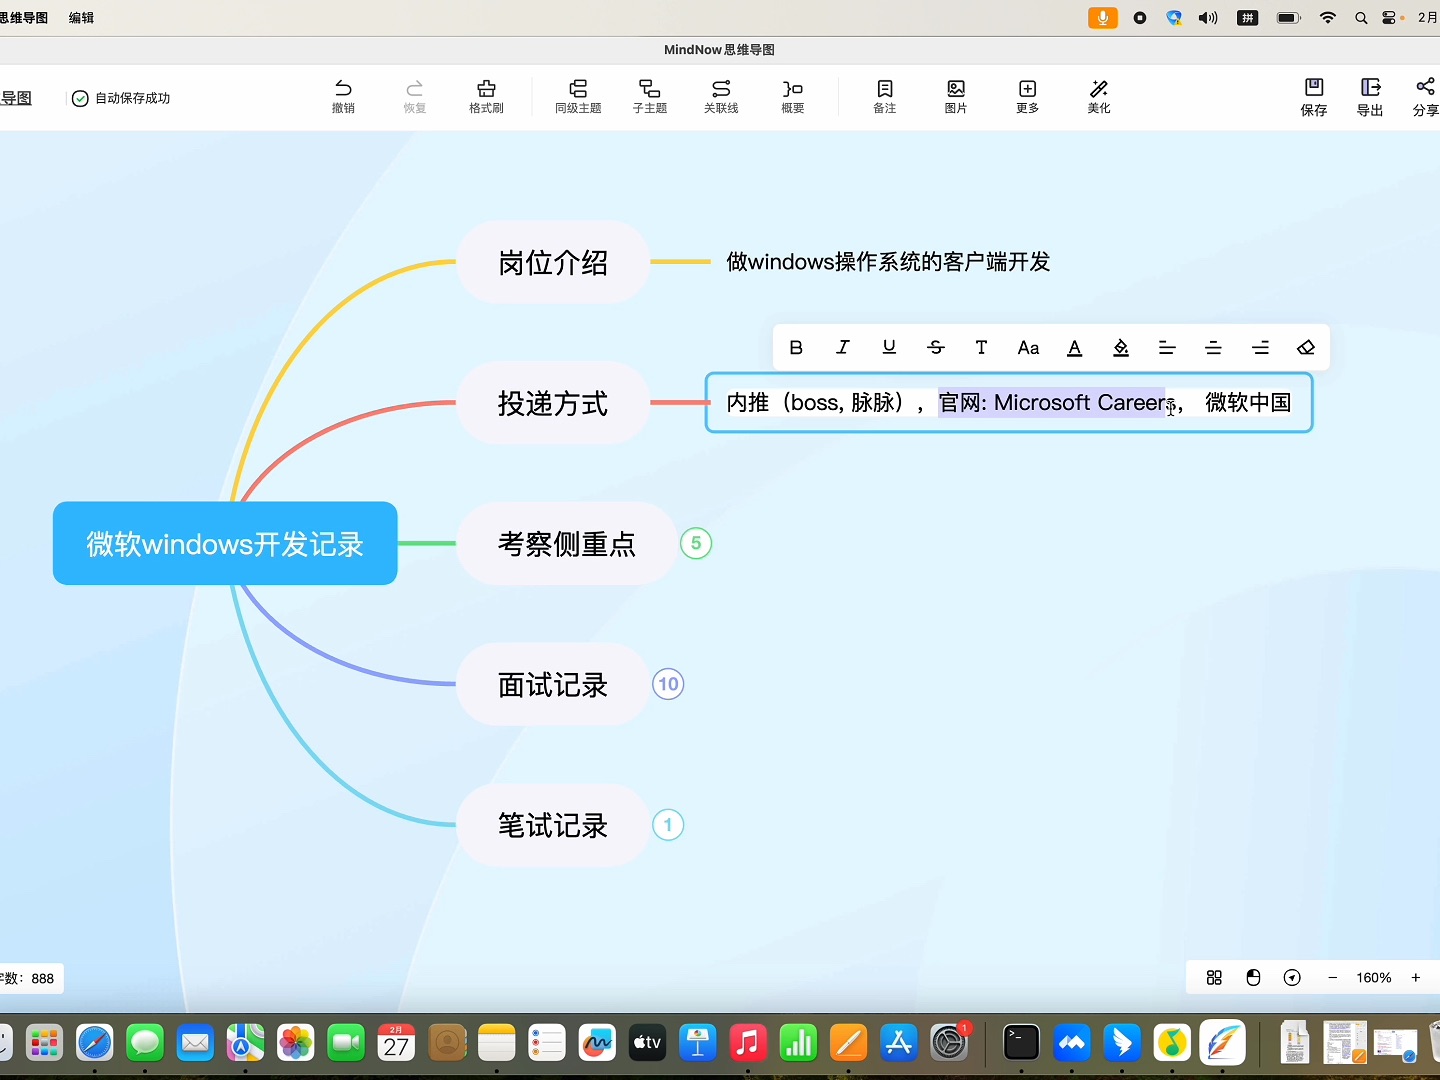Expand the 1 child of 笔试记录
The width and height of the screenshot is (1440, 1080).
[668, 825]
